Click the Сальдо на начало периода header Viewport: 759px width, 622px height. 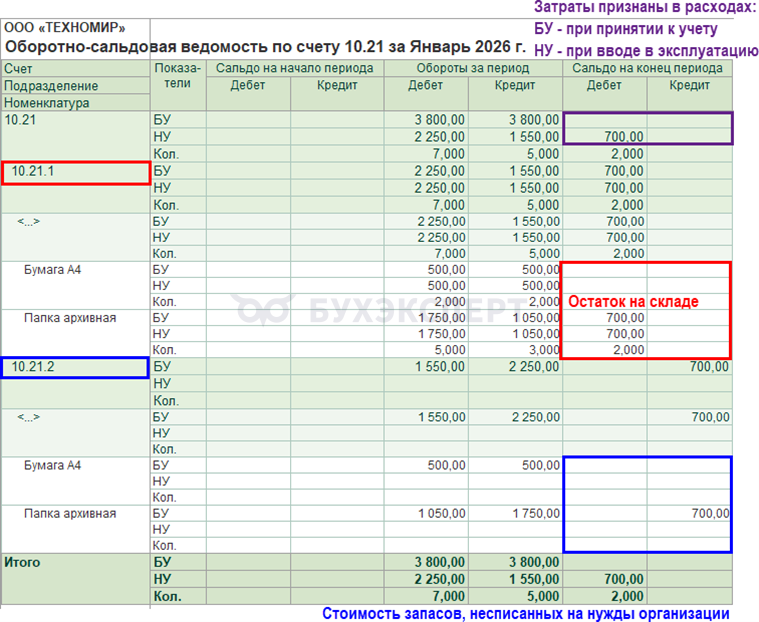pyautogui.click(x=295, y=68)
